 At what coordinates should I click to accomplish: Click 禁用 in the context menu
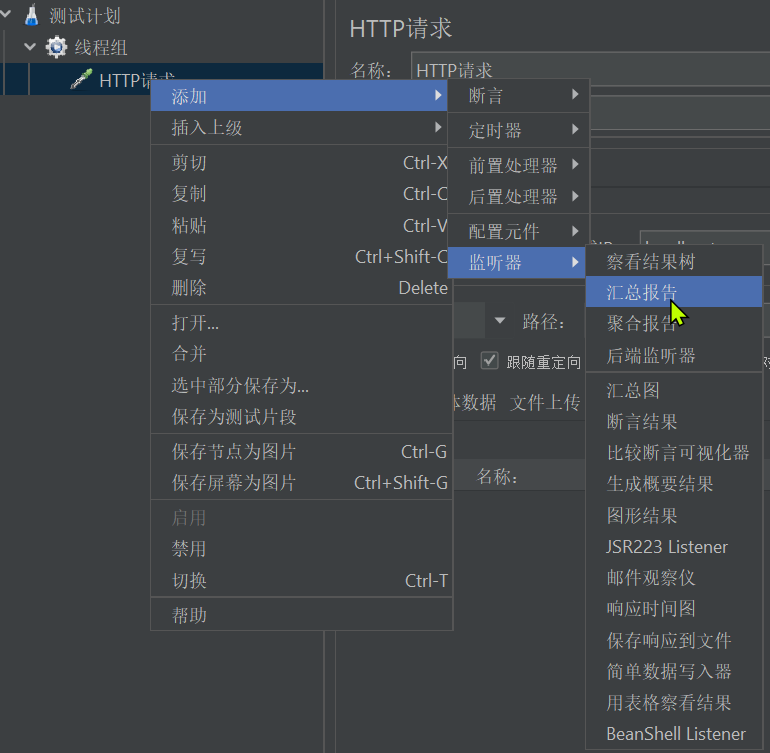[x=302, y=549]
